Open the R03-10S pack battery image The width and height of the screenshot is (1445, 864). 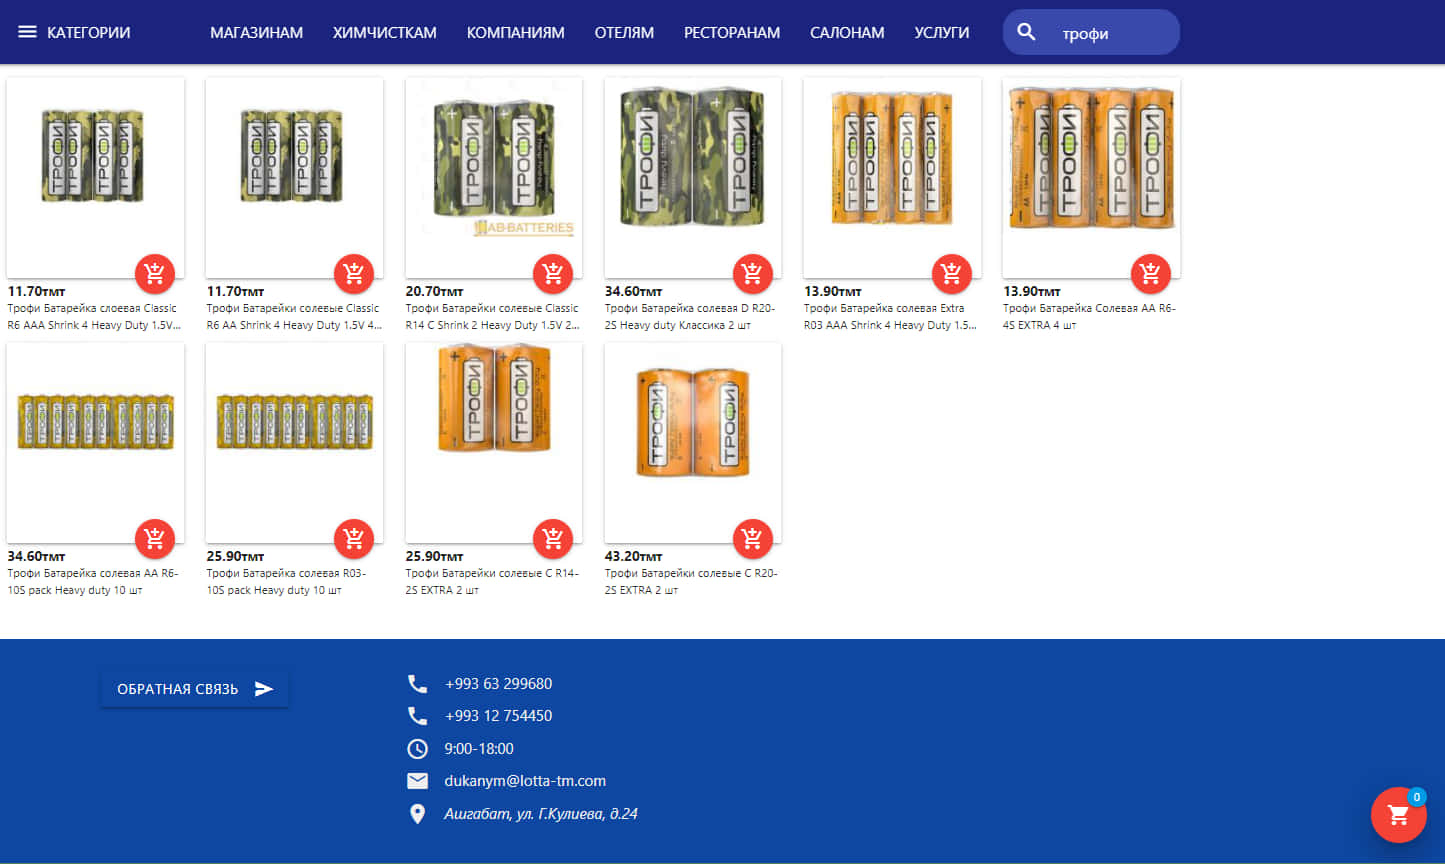point(294,443)
